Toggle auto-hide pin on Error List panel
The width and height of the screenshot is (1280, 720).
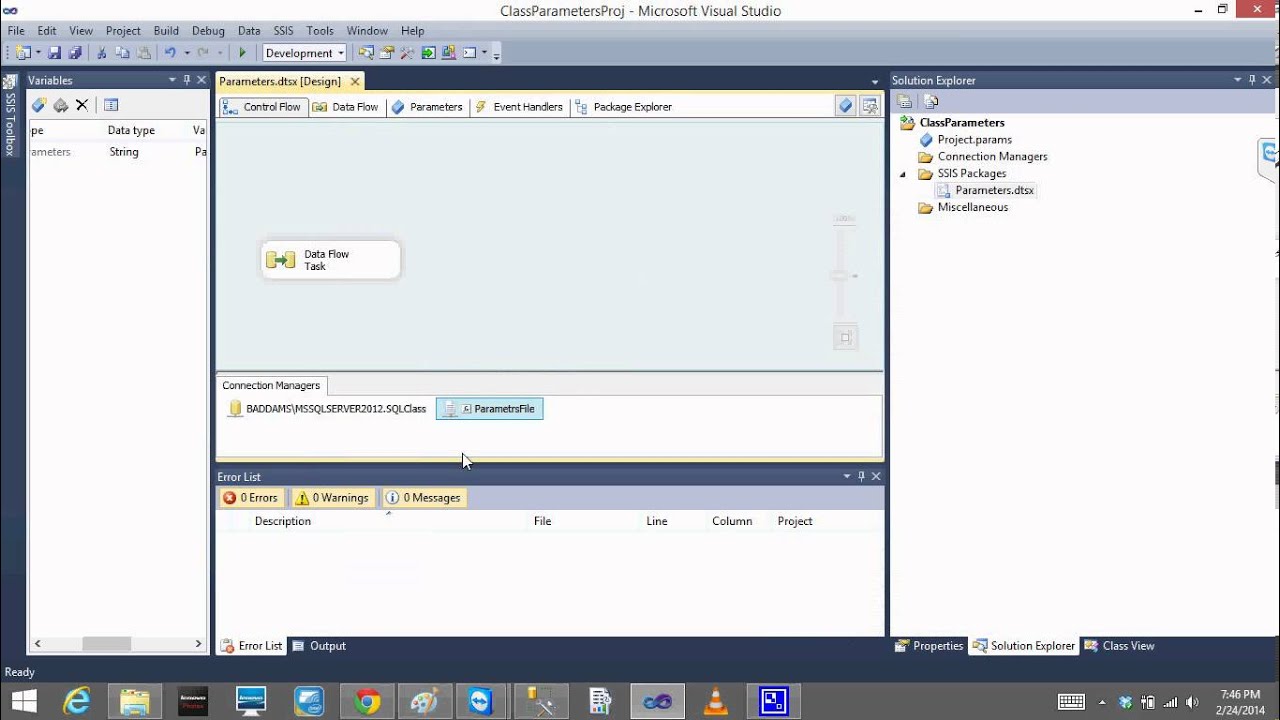pos(861,477)
